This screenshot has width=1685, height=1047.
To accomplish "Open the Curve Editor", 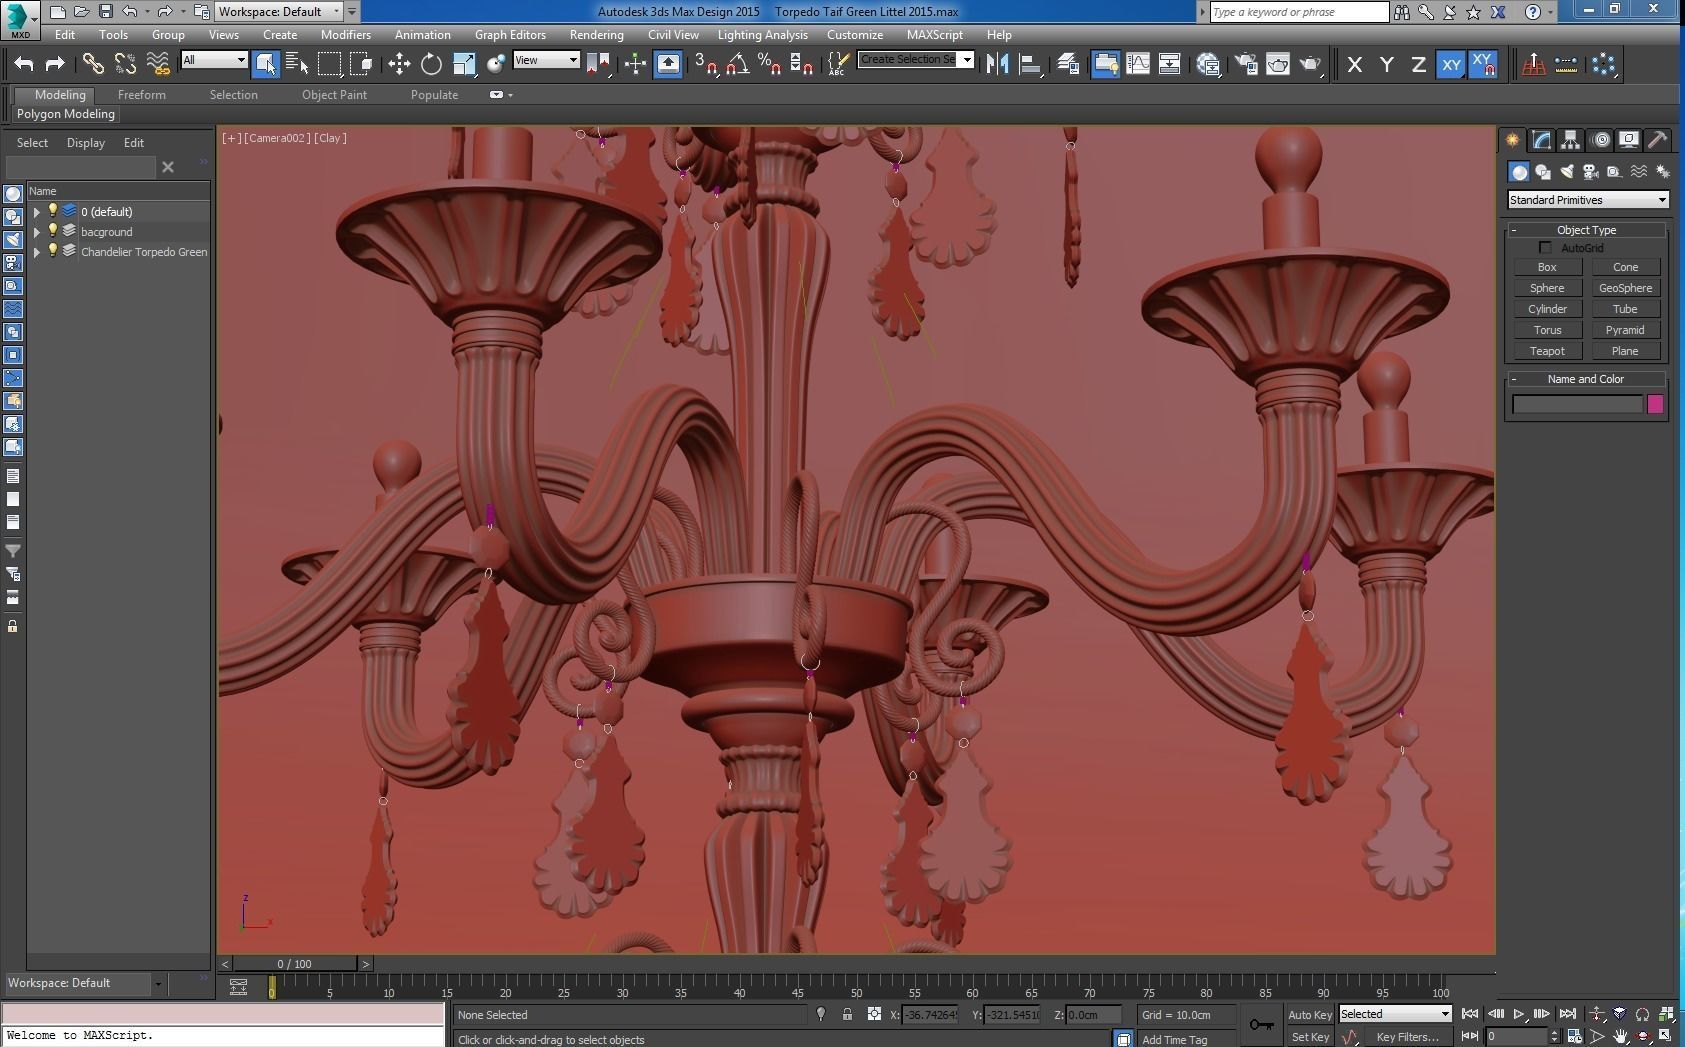I will point(1138,64).
